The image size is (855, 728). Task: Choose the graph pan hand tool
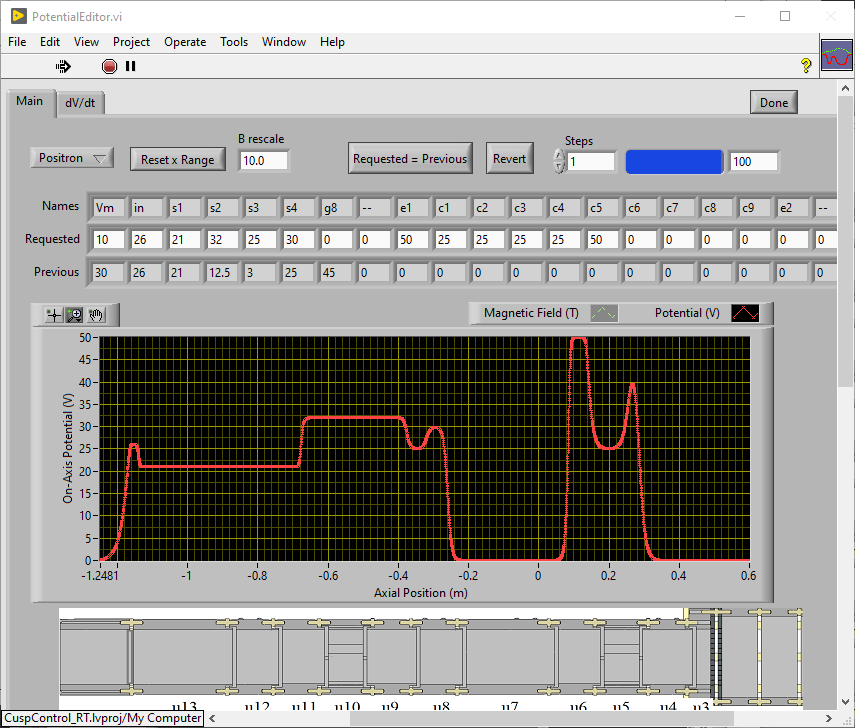point(97,314)
